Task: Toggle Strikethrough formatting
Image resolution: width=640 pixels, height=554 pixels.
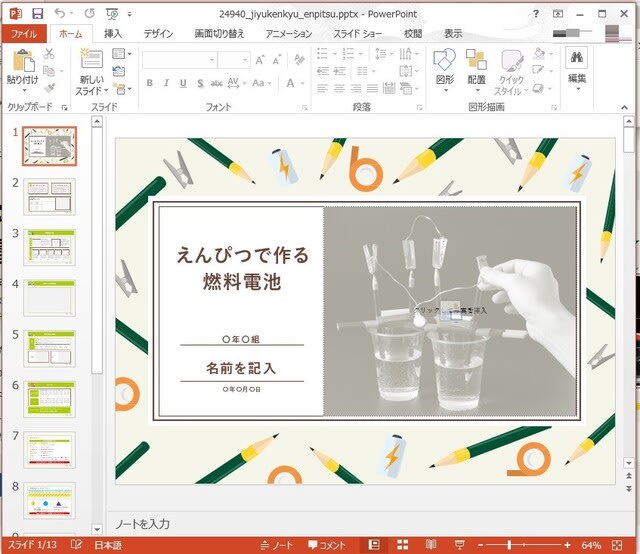Action: 216,83
